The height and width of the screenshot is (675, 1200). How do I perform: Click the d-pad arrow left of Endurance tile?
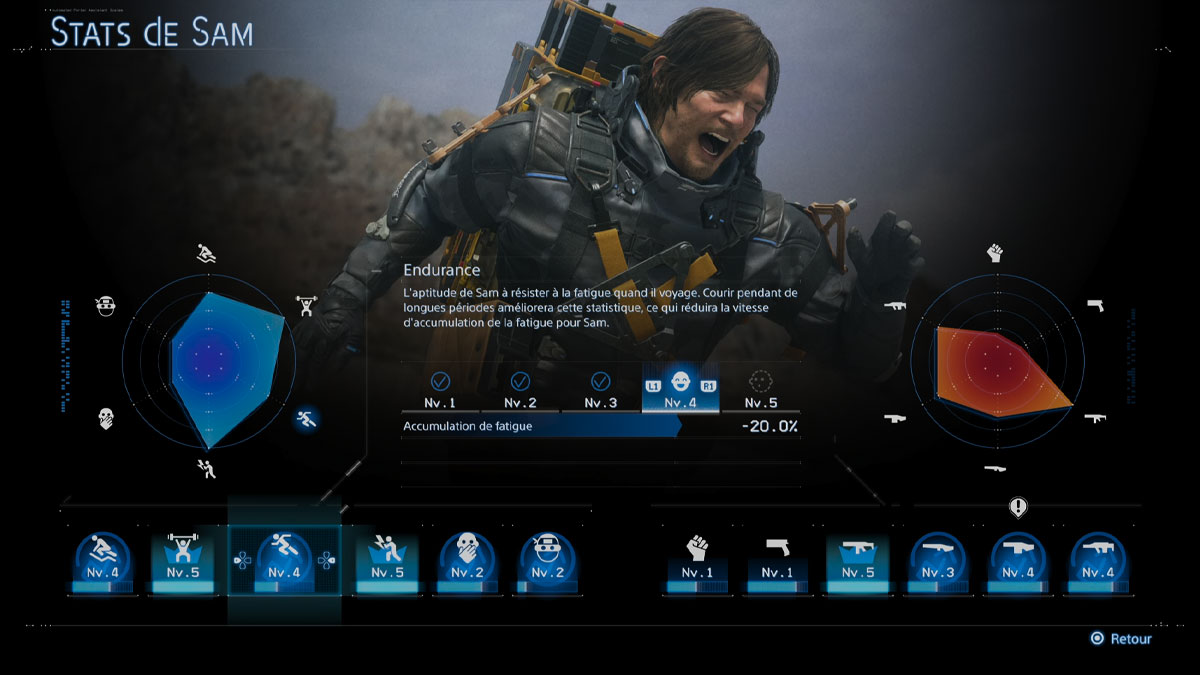pyautogui.click(x=241, y=561)
